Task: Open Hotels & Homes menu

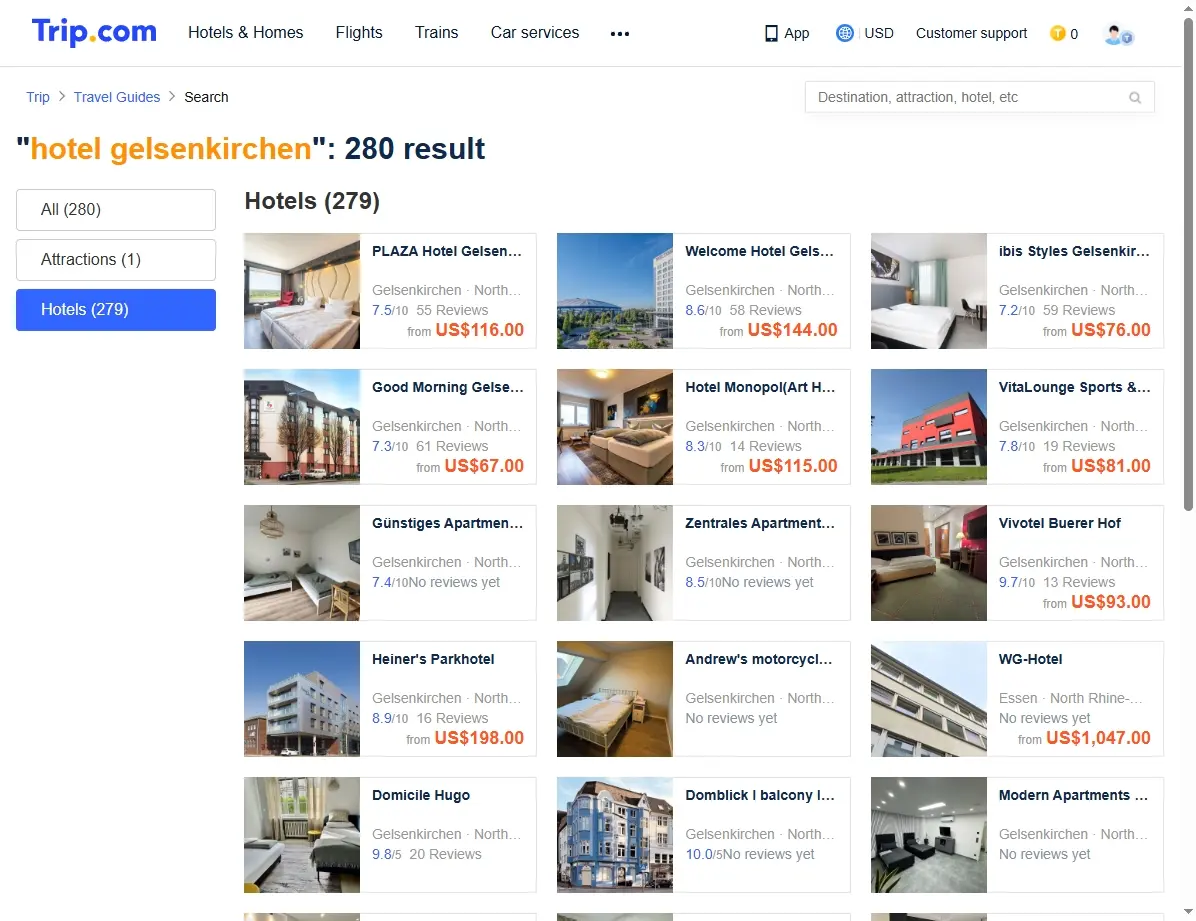Action: (246, 32)
